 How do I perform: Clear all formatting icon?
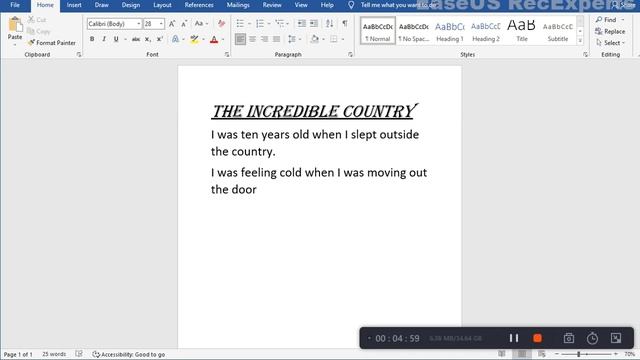(x=222, y=24)
